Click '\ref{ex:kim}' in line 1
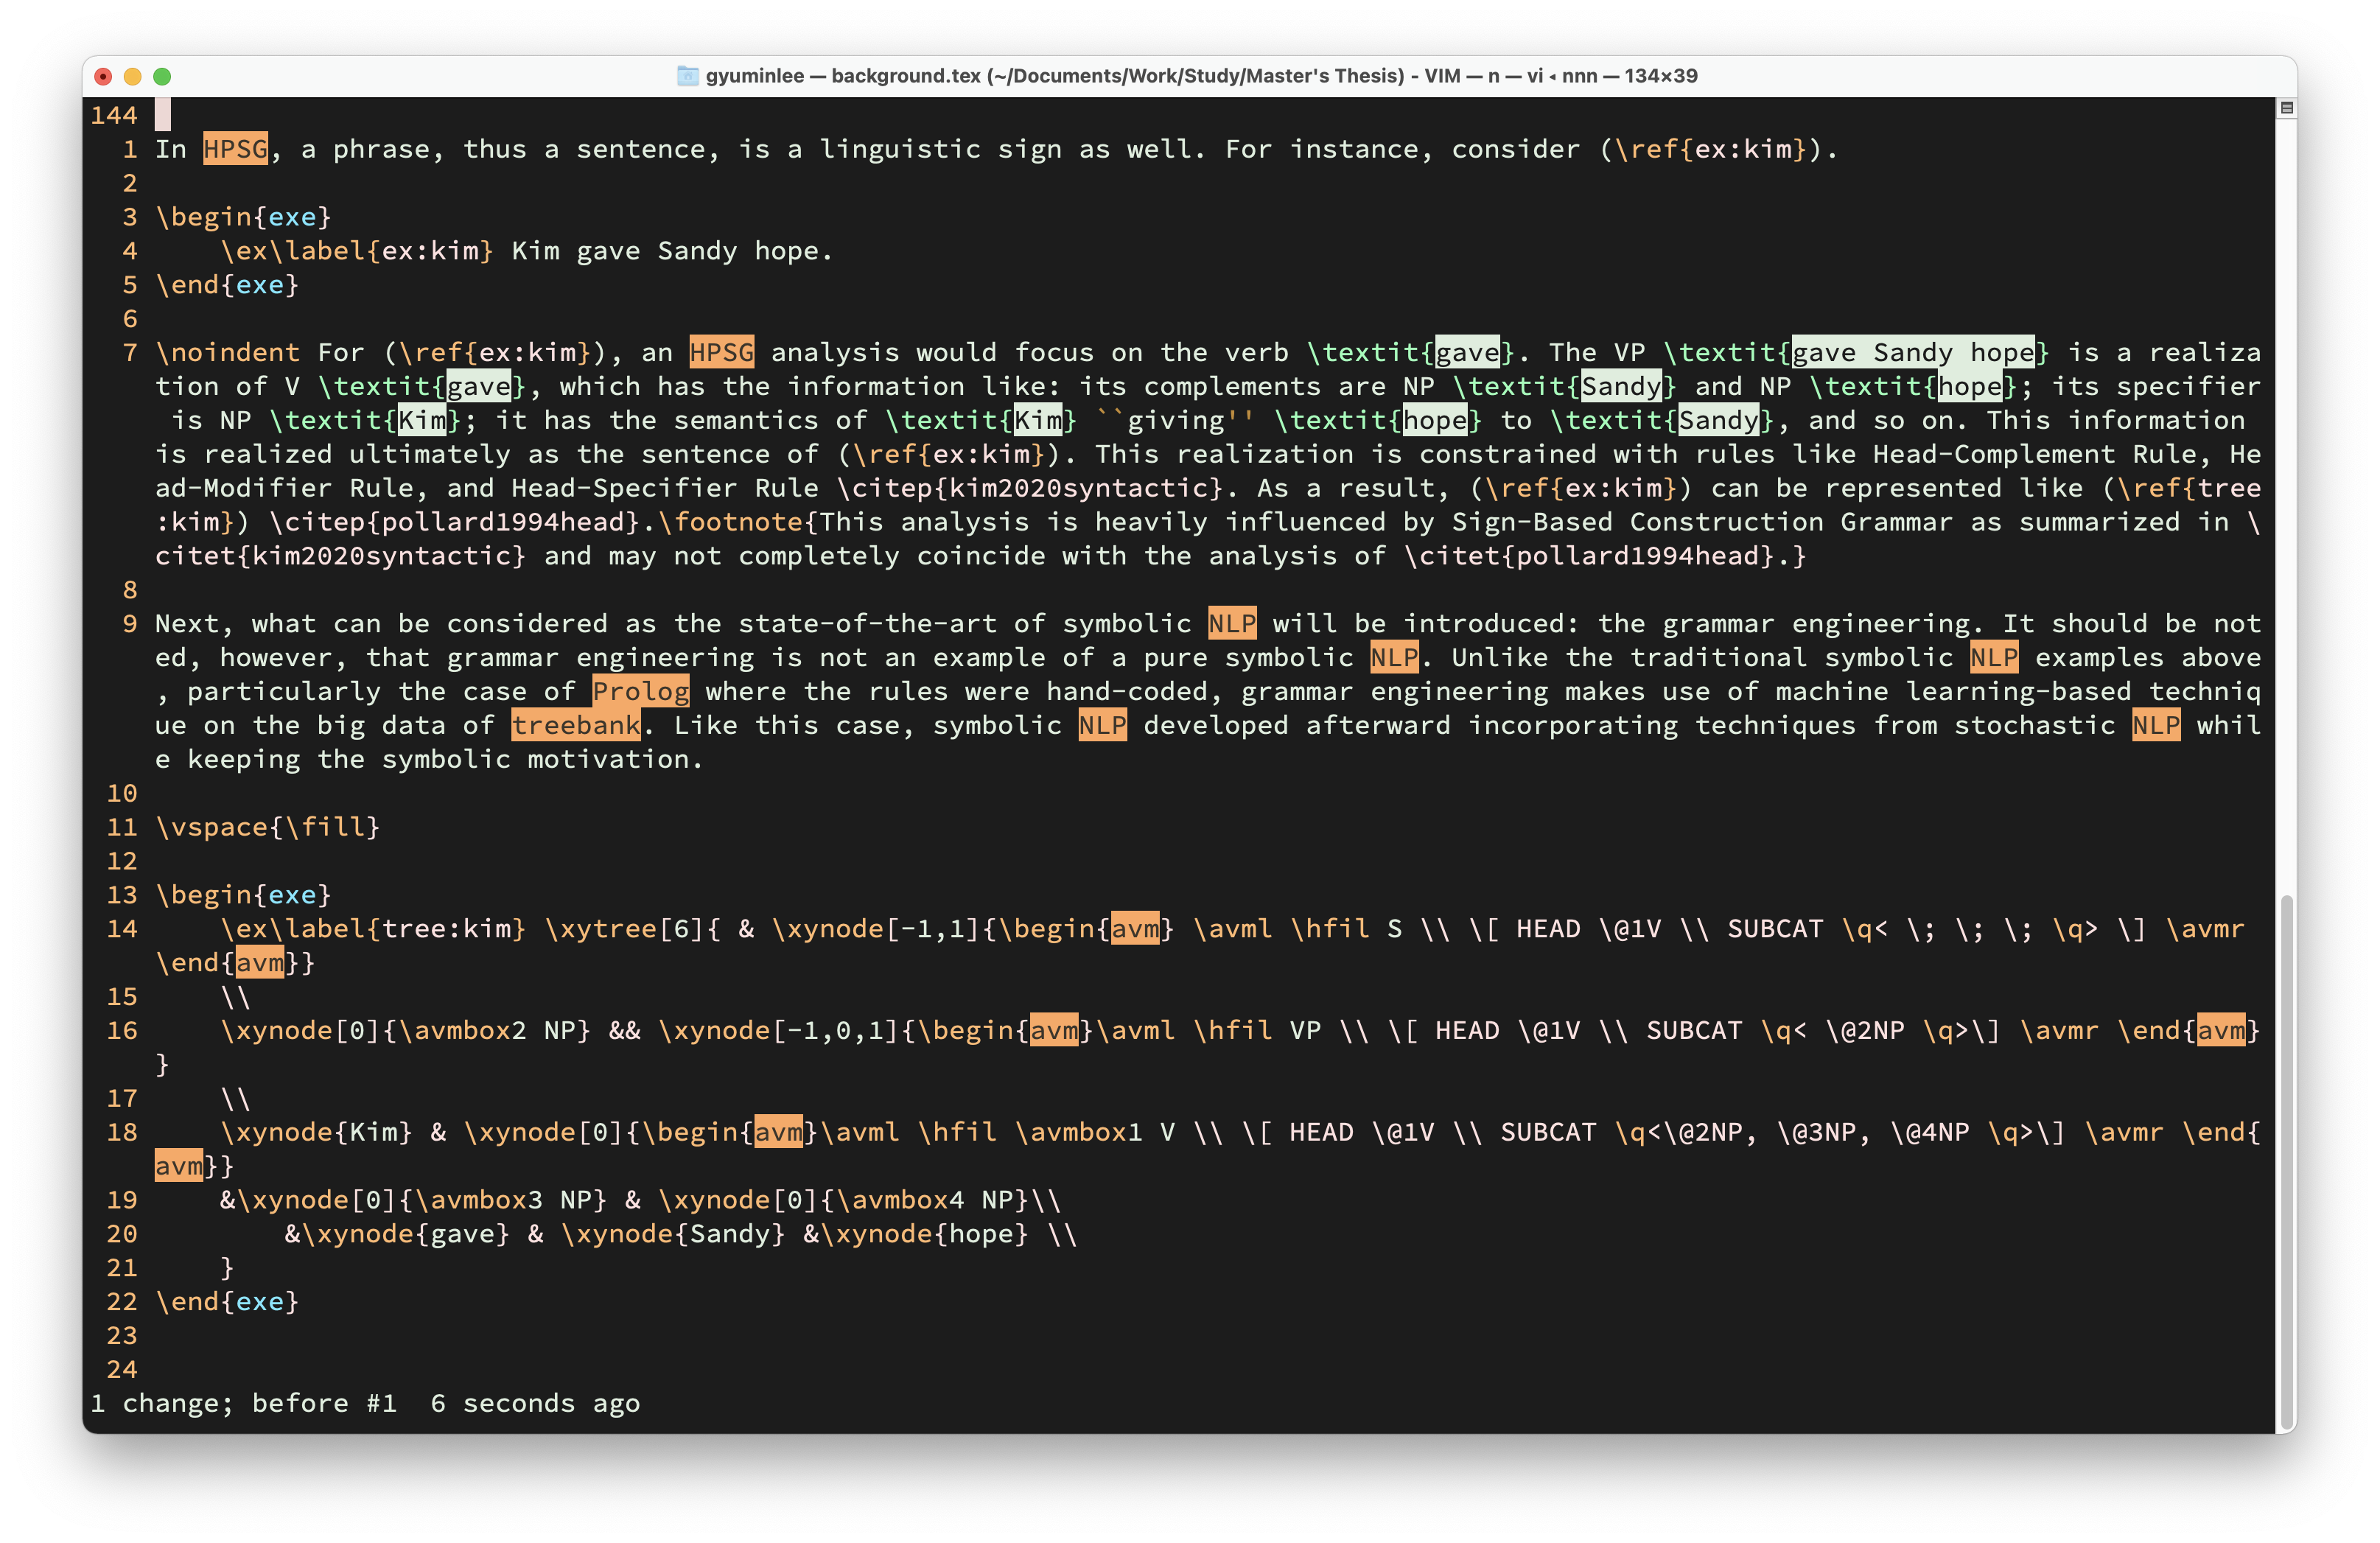The width and height of the screenshot is (2380, 1543). click(x=1710, y=149)
